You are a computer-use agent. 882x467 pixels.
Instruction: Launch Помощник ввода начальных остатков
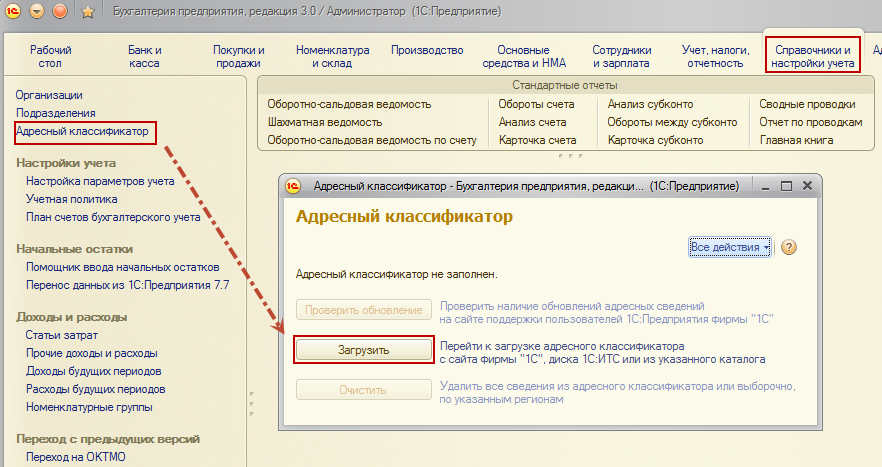(123, 267)
